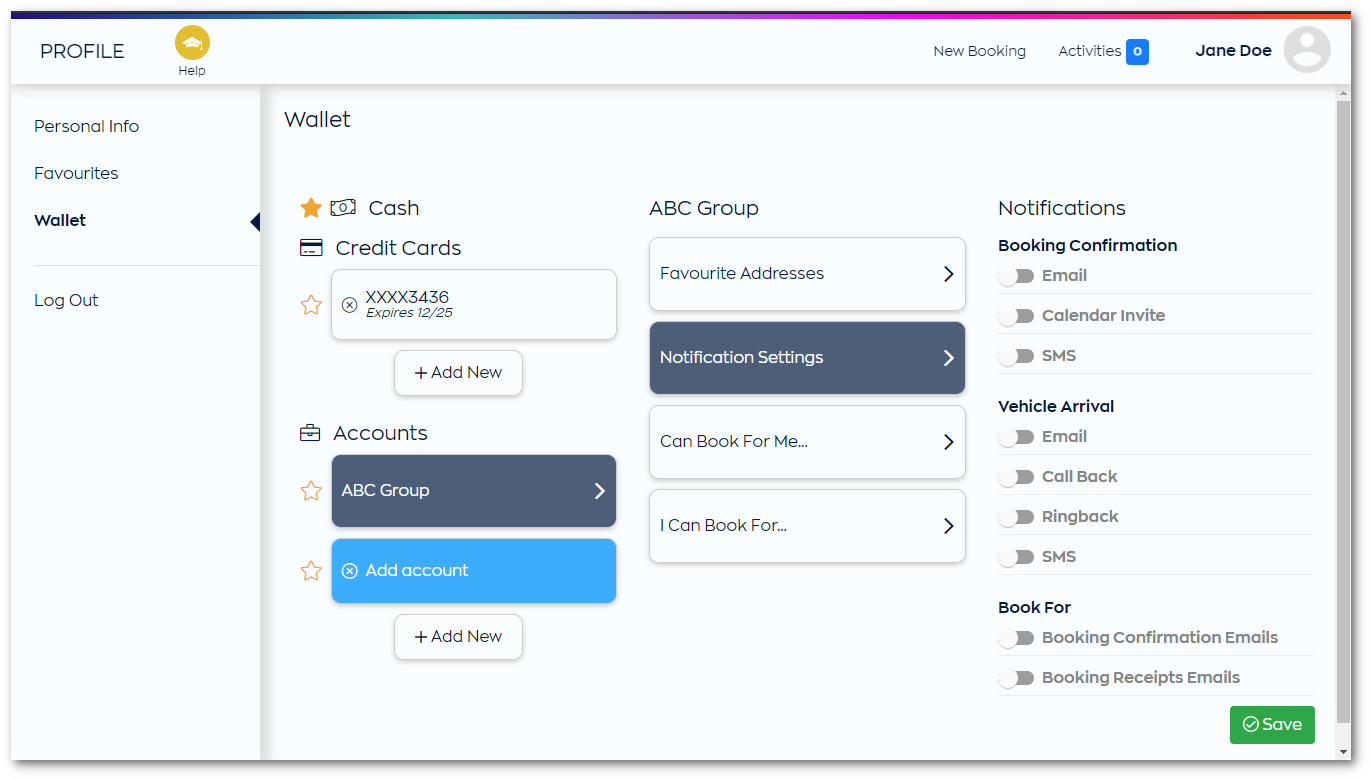
Task: Click the PROFILE title
Action: [x=82, y=51]
